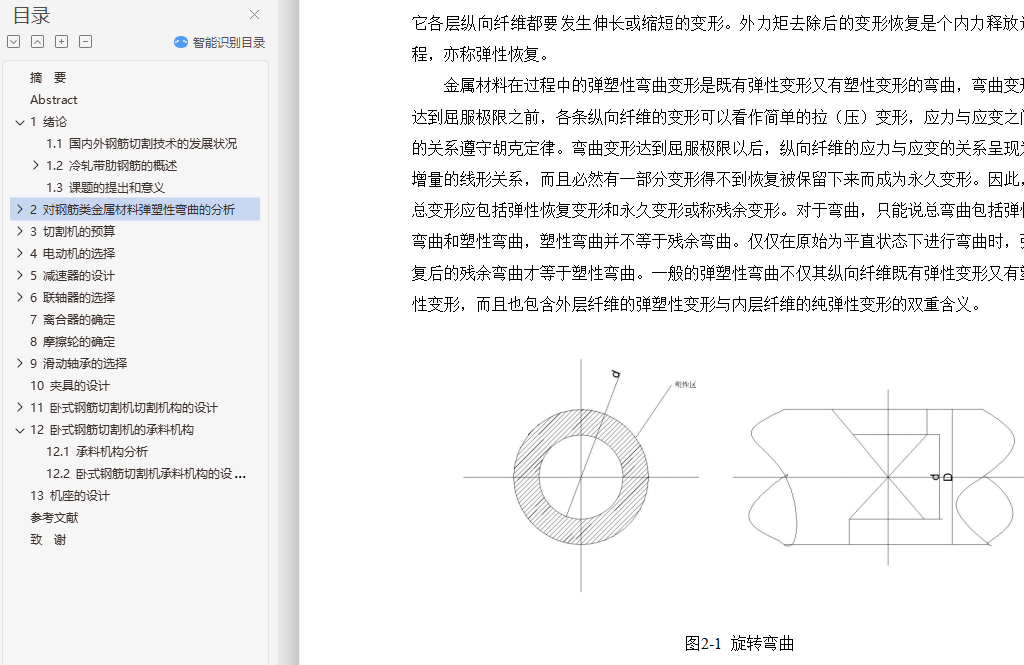Image resolution: width=1024 pixels, height=665 pixels.
Task: Expand 11 卧式钢筋切割机切割机构的设计 chapter
Action: tap(20, 407)
